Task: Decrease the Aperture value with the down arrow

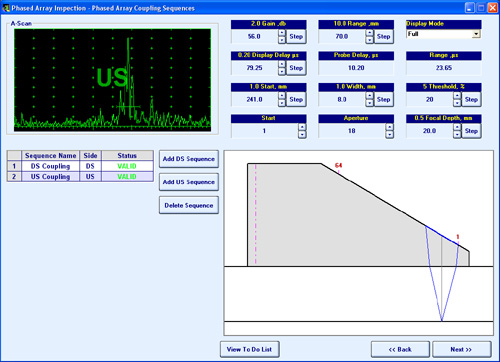Action: (390, 135)
